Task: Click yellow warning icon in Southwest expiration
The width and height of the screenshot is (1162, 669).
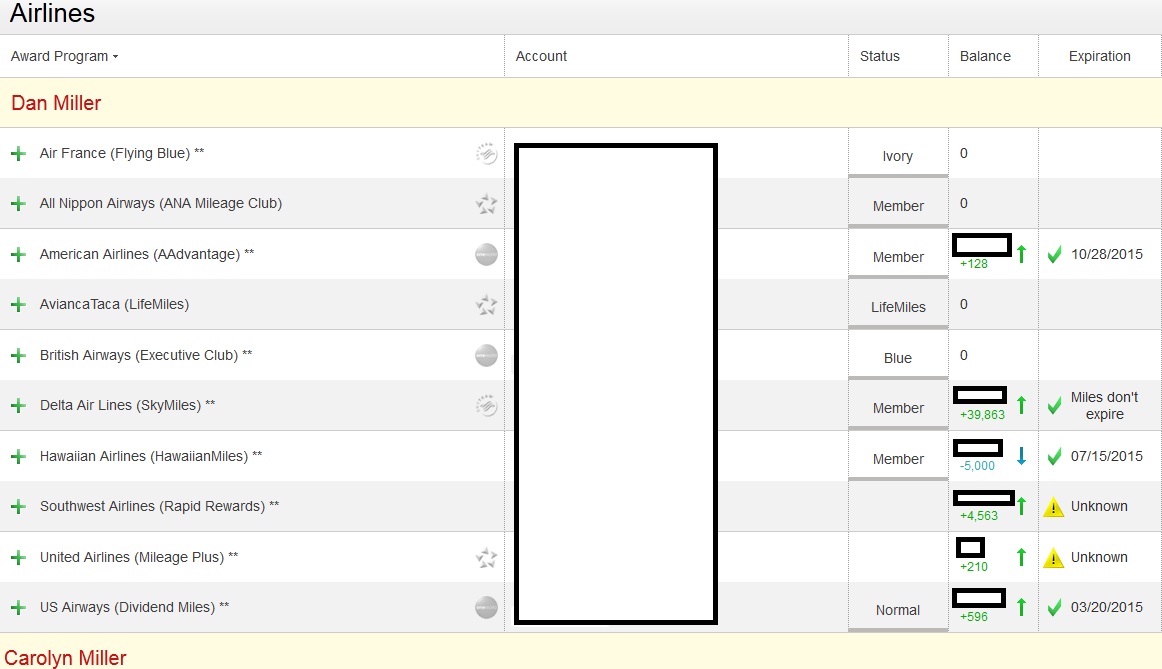Action: (1053, 507)
